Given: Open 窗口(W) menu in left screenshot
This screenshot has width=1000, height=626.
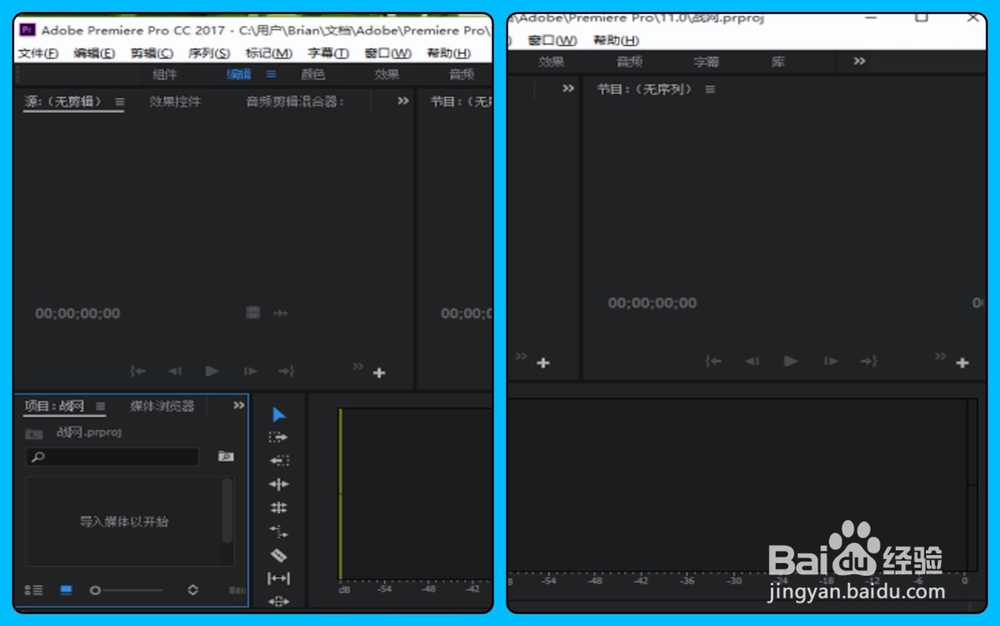Looking at the screenshot, I should (388, 54).
